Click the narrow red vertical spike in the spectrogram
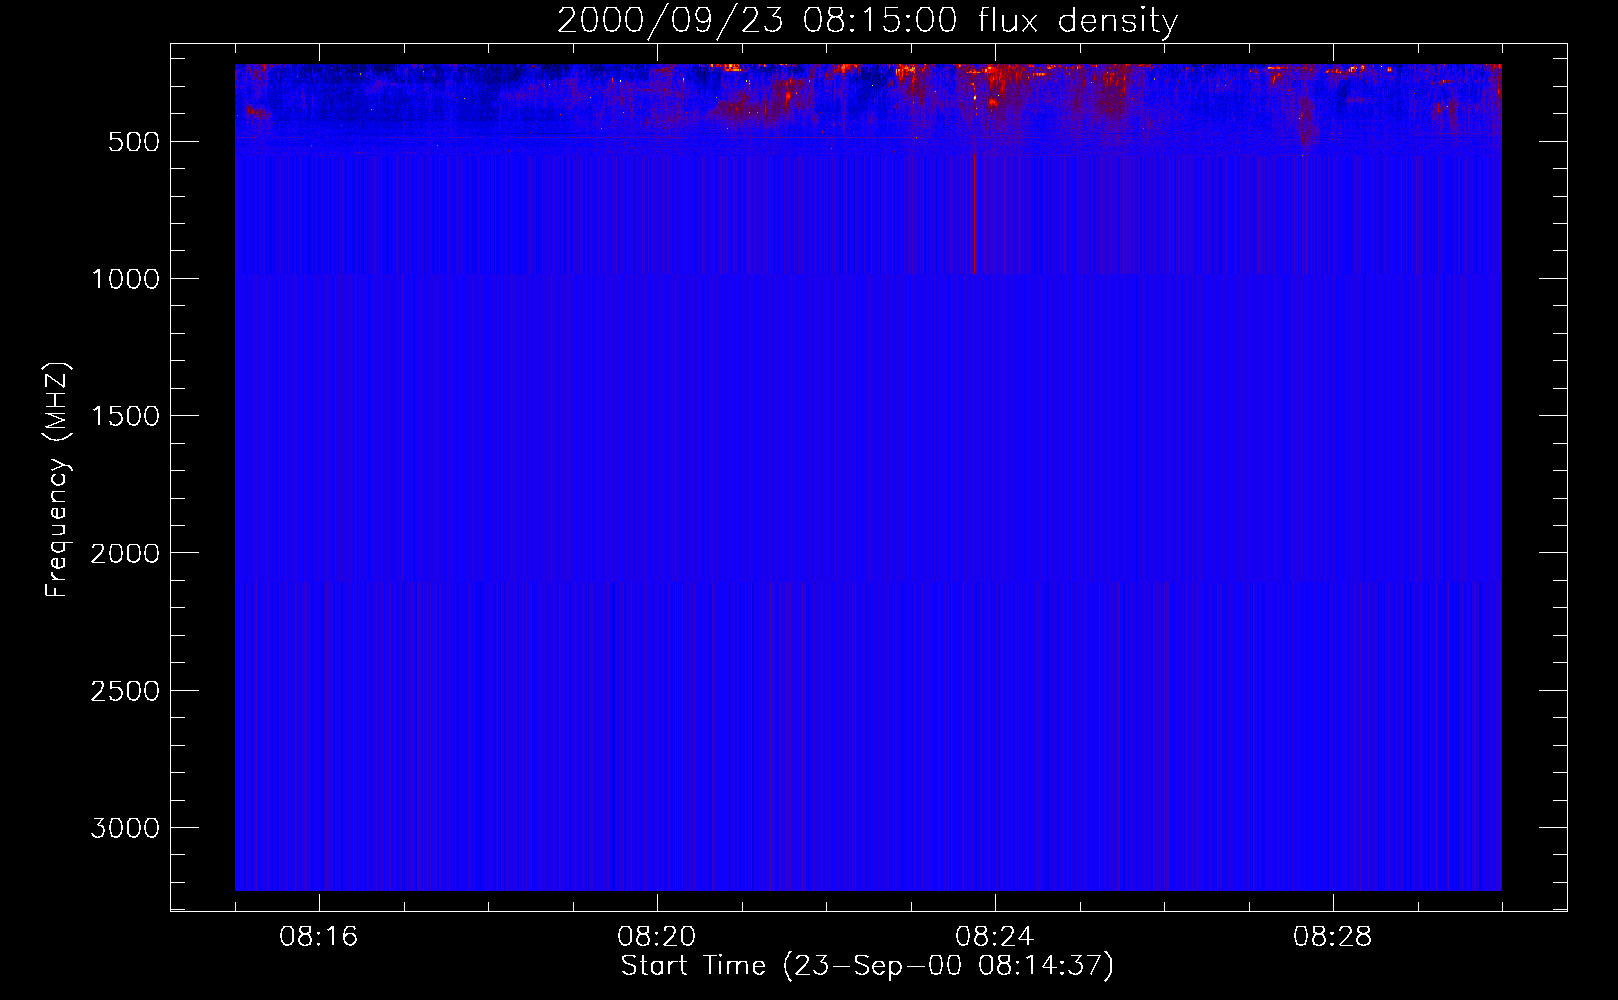This screenshot has width=1618, height=1000. coord(975,212)
